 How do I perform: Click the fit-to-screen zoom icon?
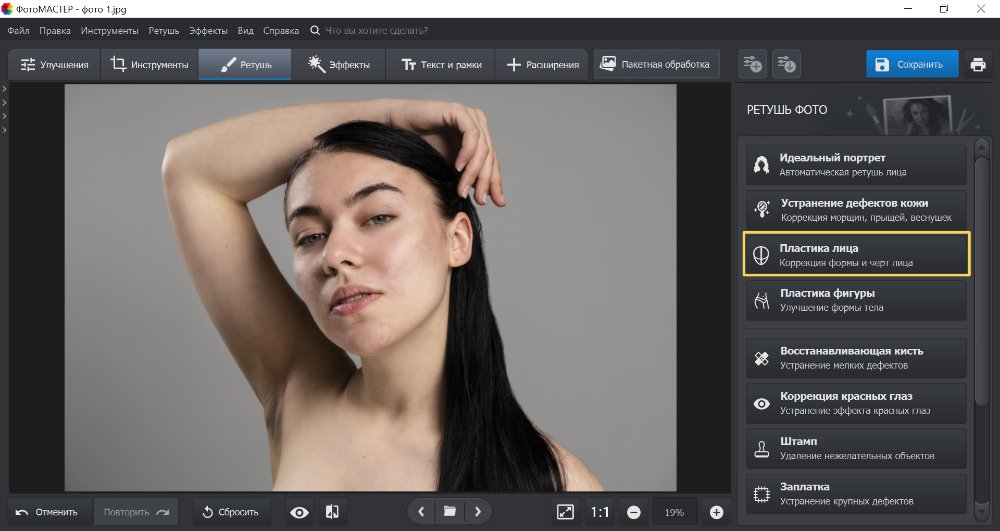pos(565,512)
